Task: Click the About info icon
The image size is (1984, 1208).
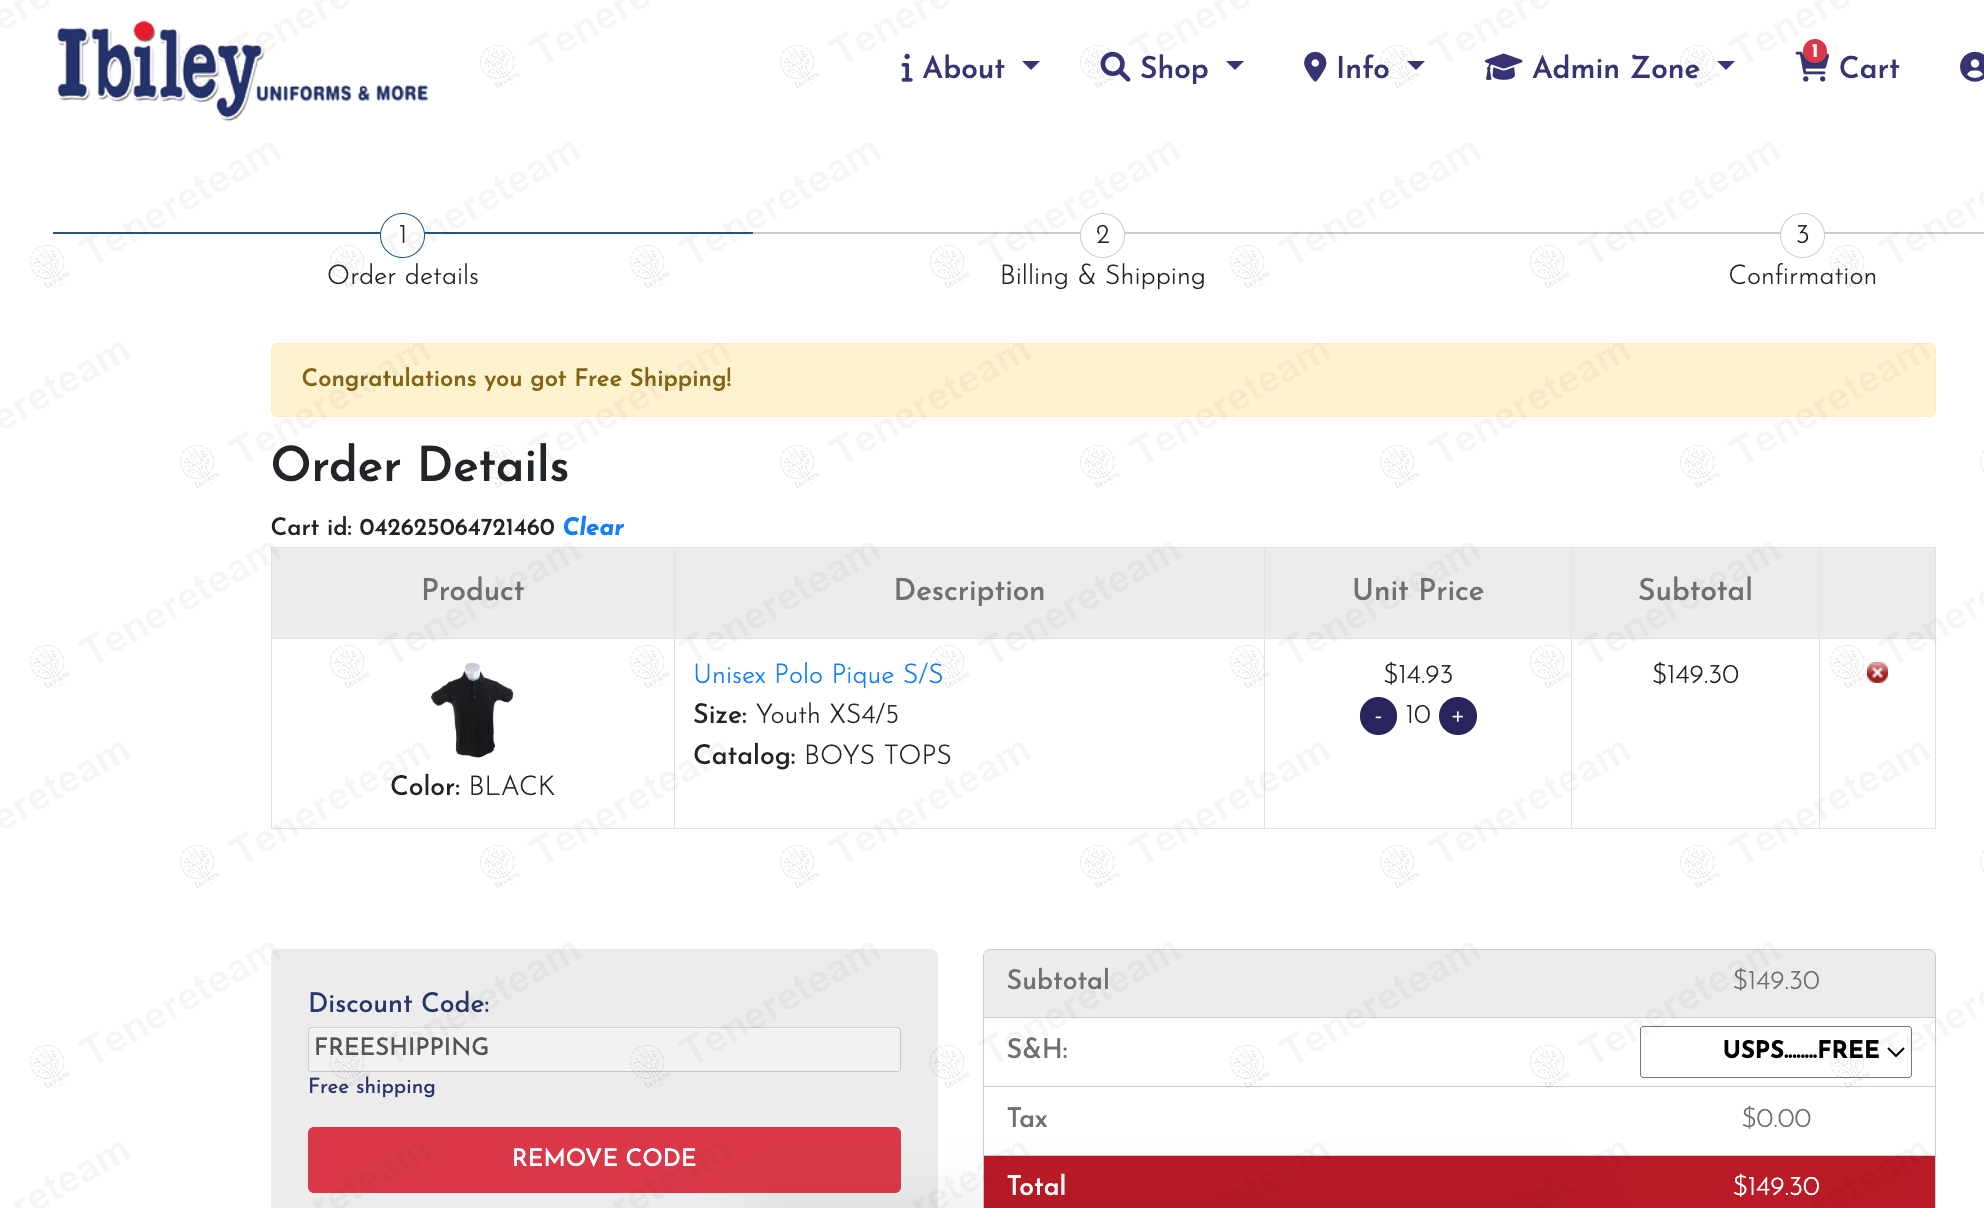Action: pyautogui.click(x=906, y=68)
